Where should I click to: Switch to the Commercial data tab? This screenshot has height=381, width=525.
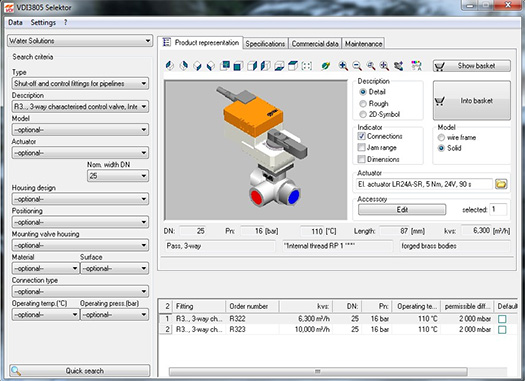[x=315, y=44]
